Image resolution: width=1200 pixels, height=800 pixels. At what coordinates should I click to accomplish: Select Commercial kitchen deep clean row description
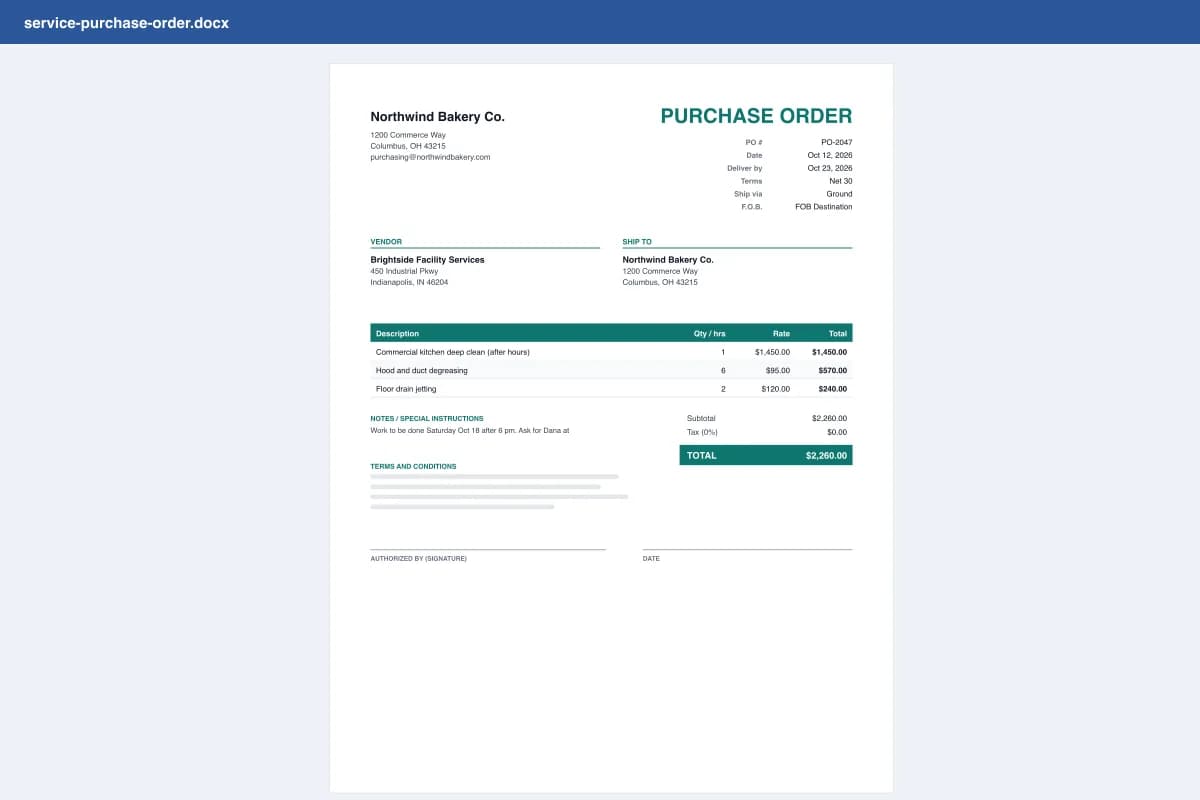point(453,352)
